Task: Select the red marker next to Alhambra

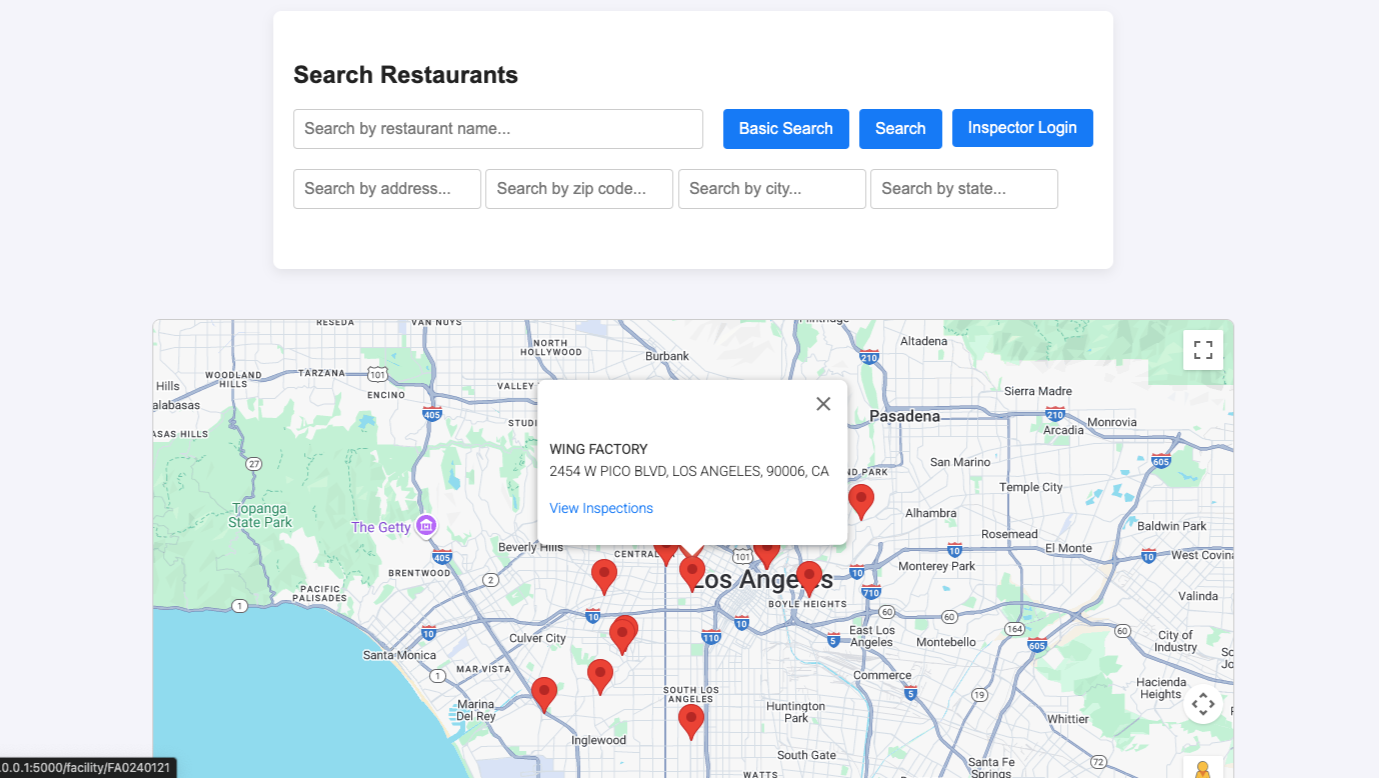Action: point(861,502)
